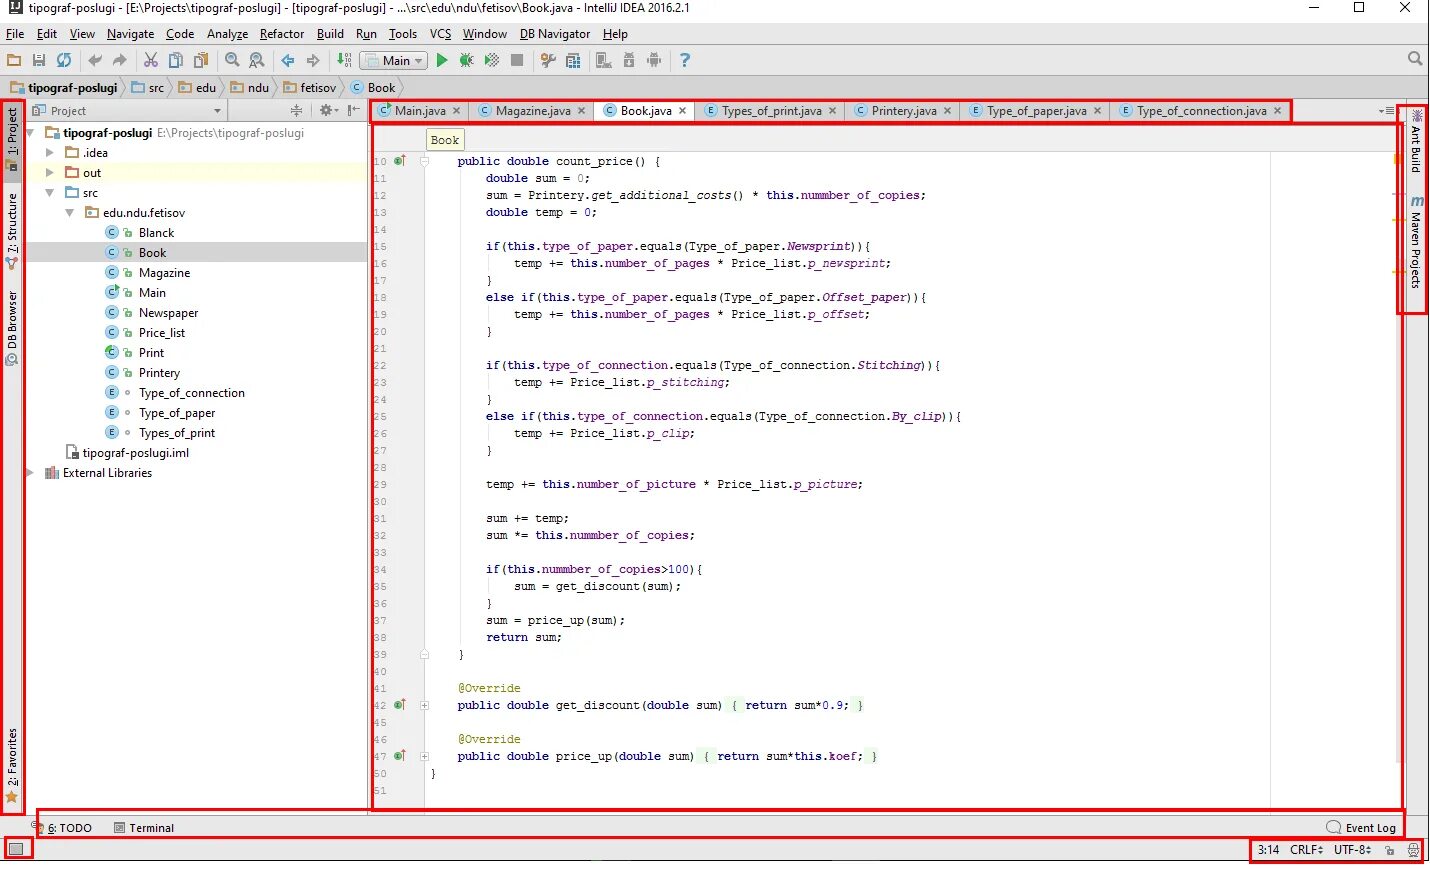Screen dimensions: 1430x869
Task: Collapse the src folder
Action: tap(50, 193)
